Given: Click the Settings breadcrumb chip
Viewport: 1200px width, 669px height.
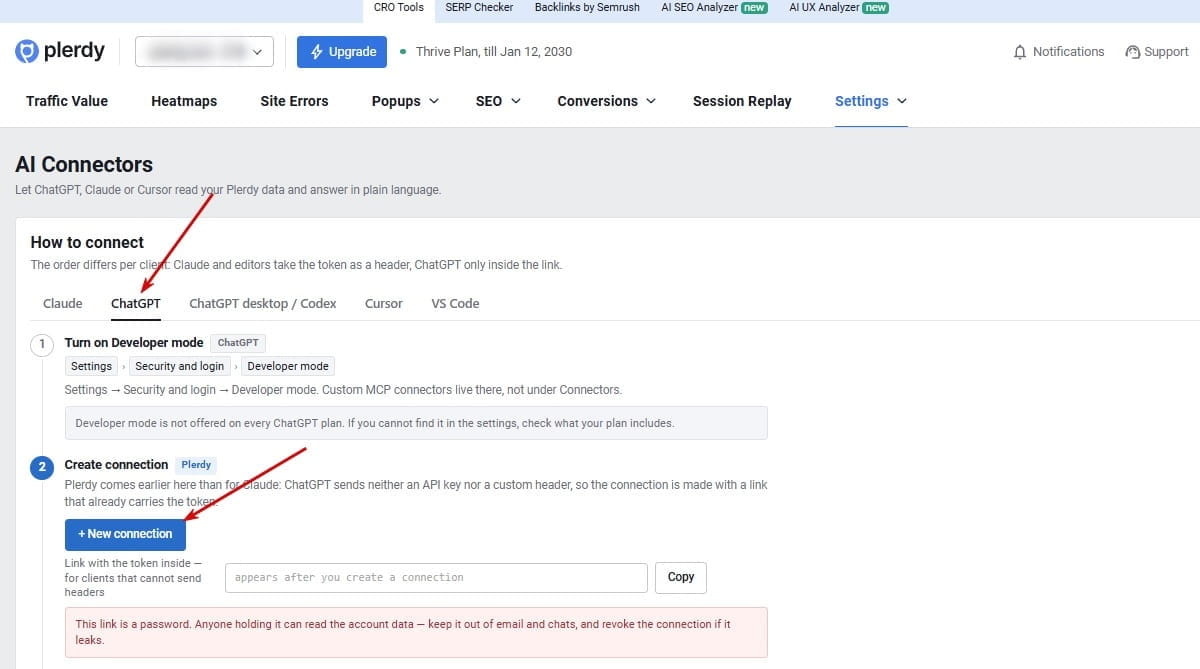Looking at the screenshot, I should tap(91, 366).
